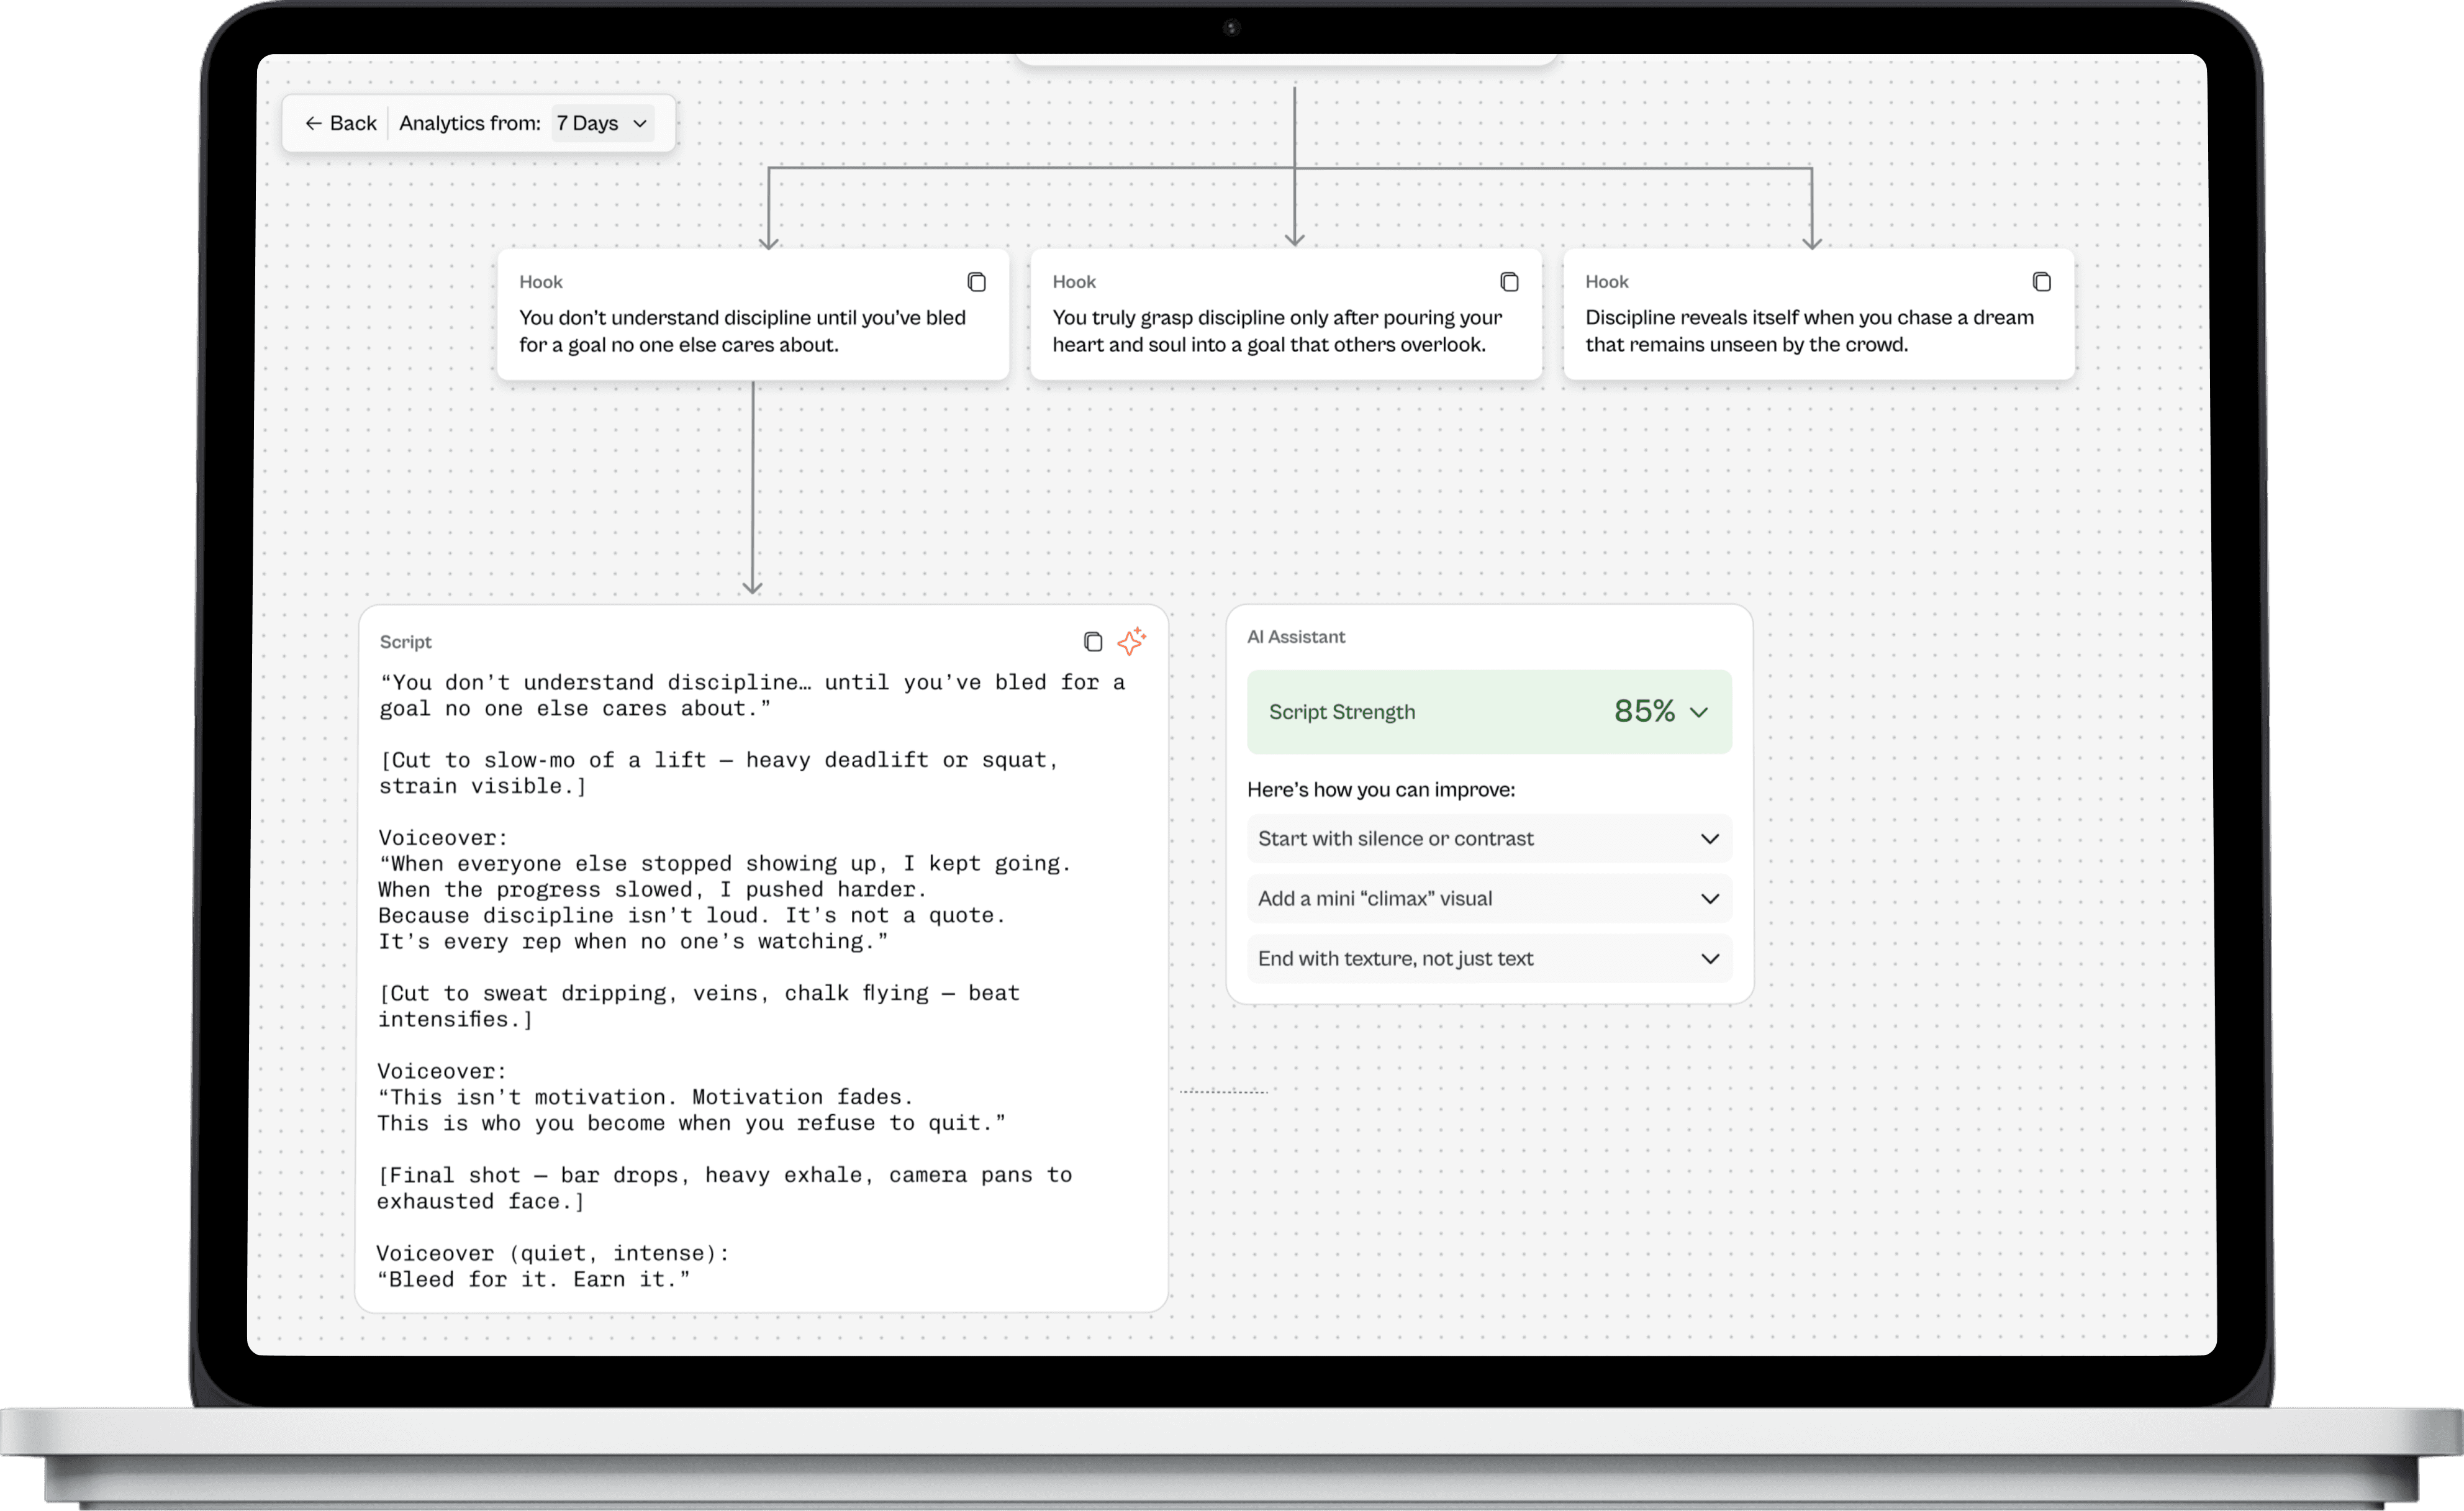Copy the third hook about chasing a dream
2464x1511 pixels.
2041,282
